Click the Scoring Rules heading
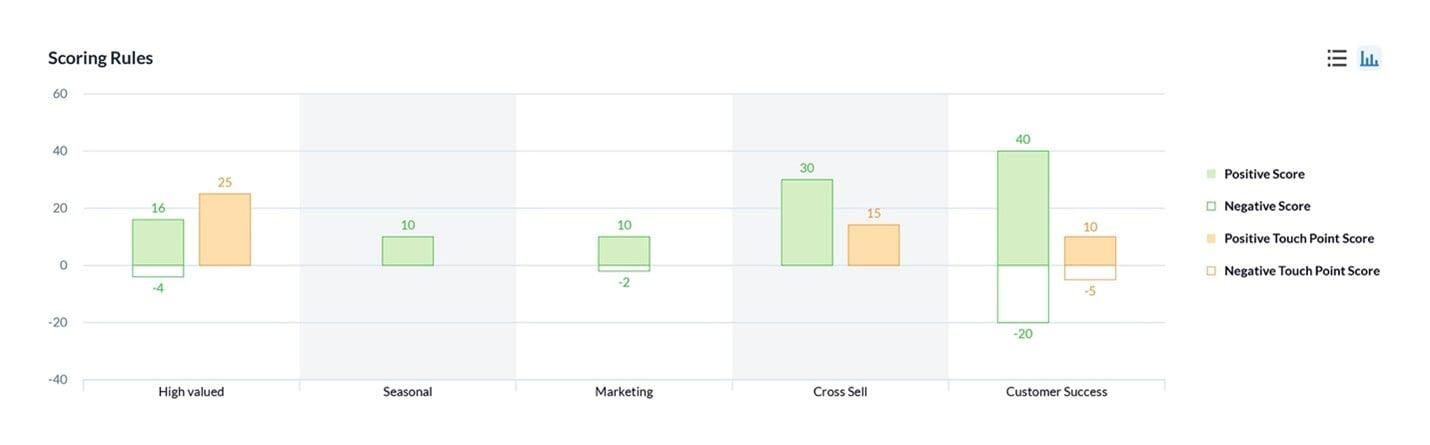This screenshot has width=1430, height=445. pyautogui.click(x=101, y=58)
